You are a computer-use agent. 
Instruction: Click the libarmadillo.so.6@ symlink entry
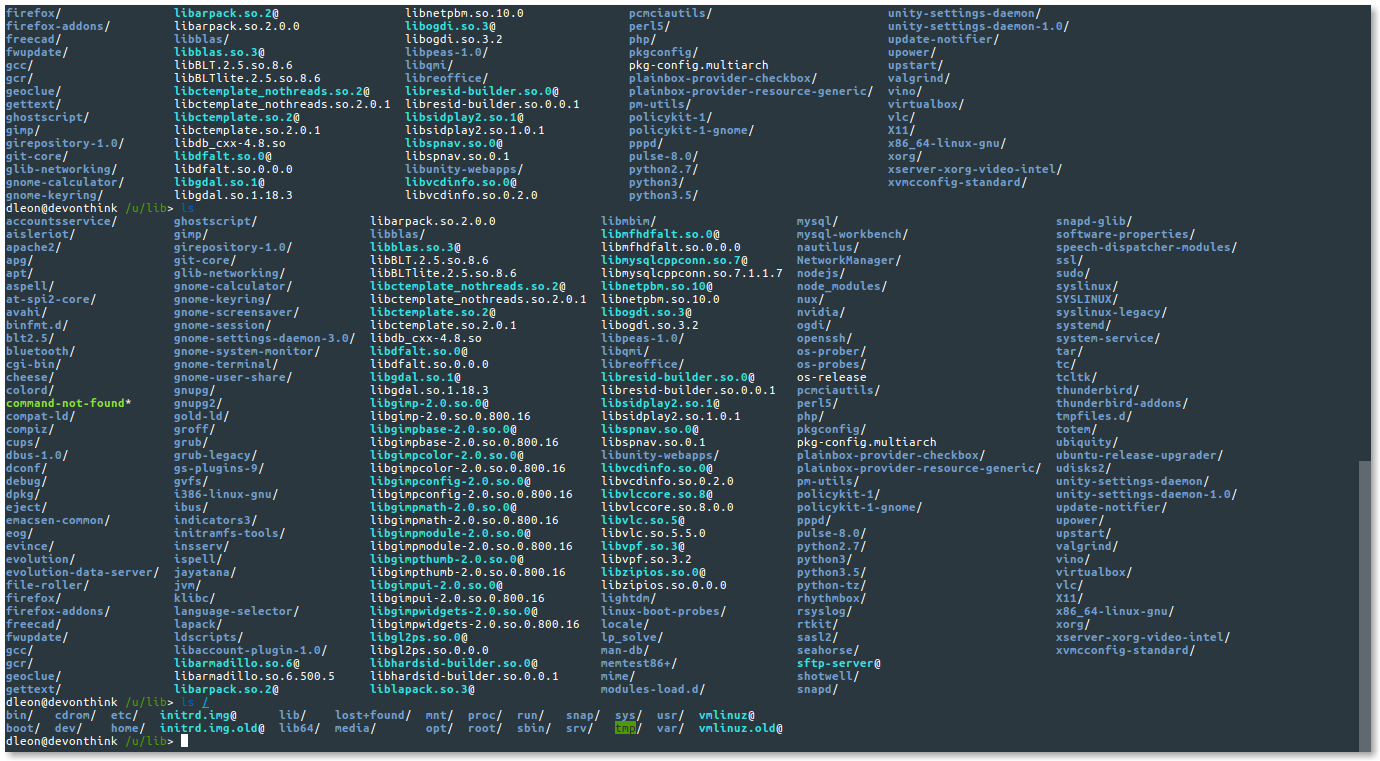(x=237, y=663)
